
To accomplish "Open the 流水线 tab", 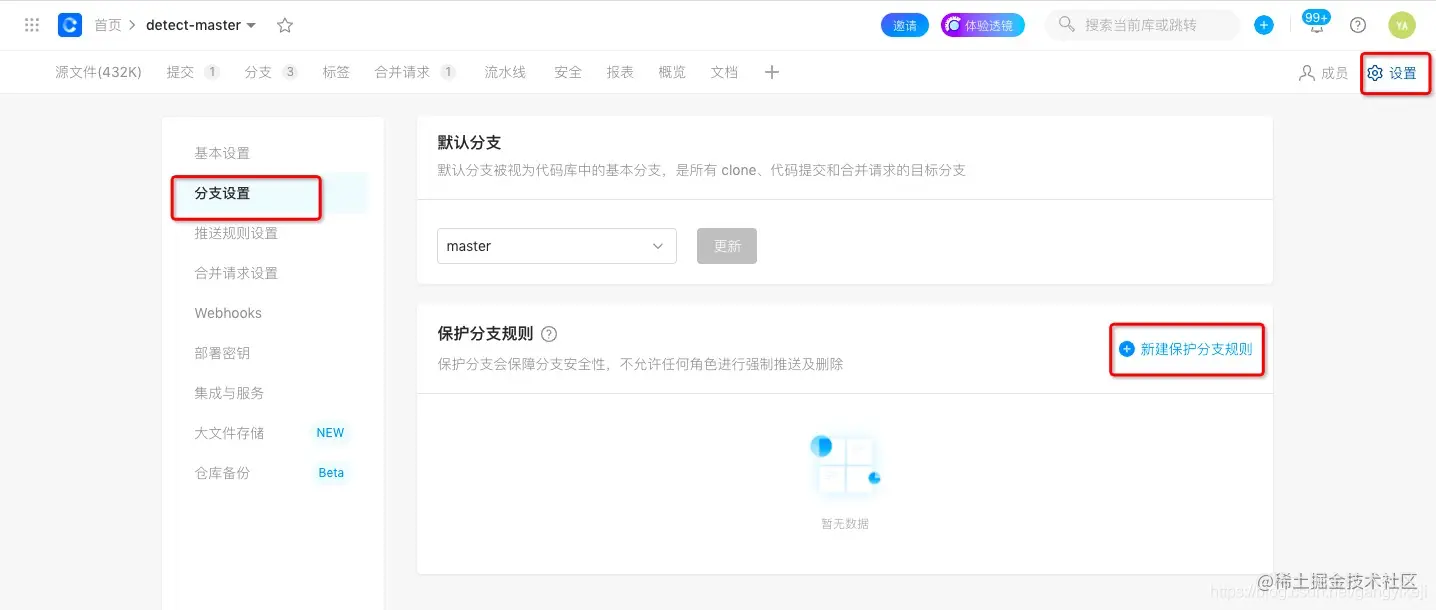I will (x=505, y=71).
